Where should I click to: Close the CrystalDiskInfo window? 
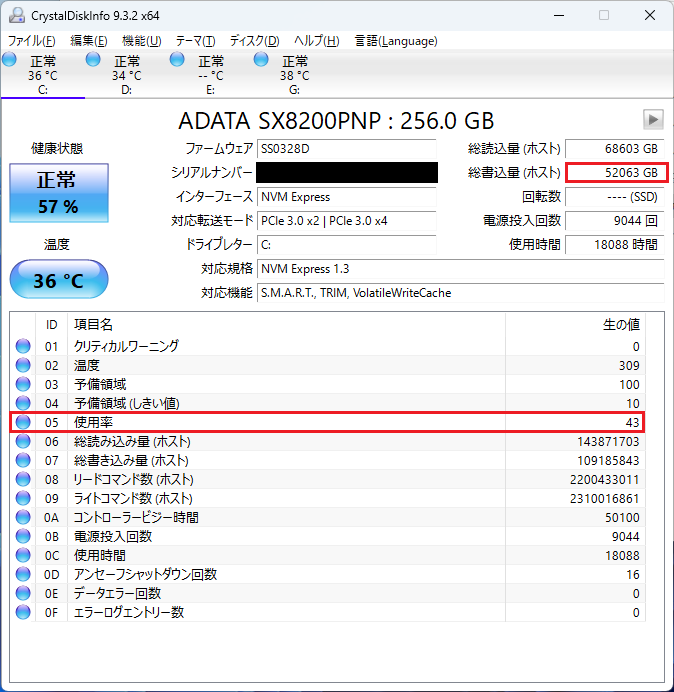(x=650, y=15)
